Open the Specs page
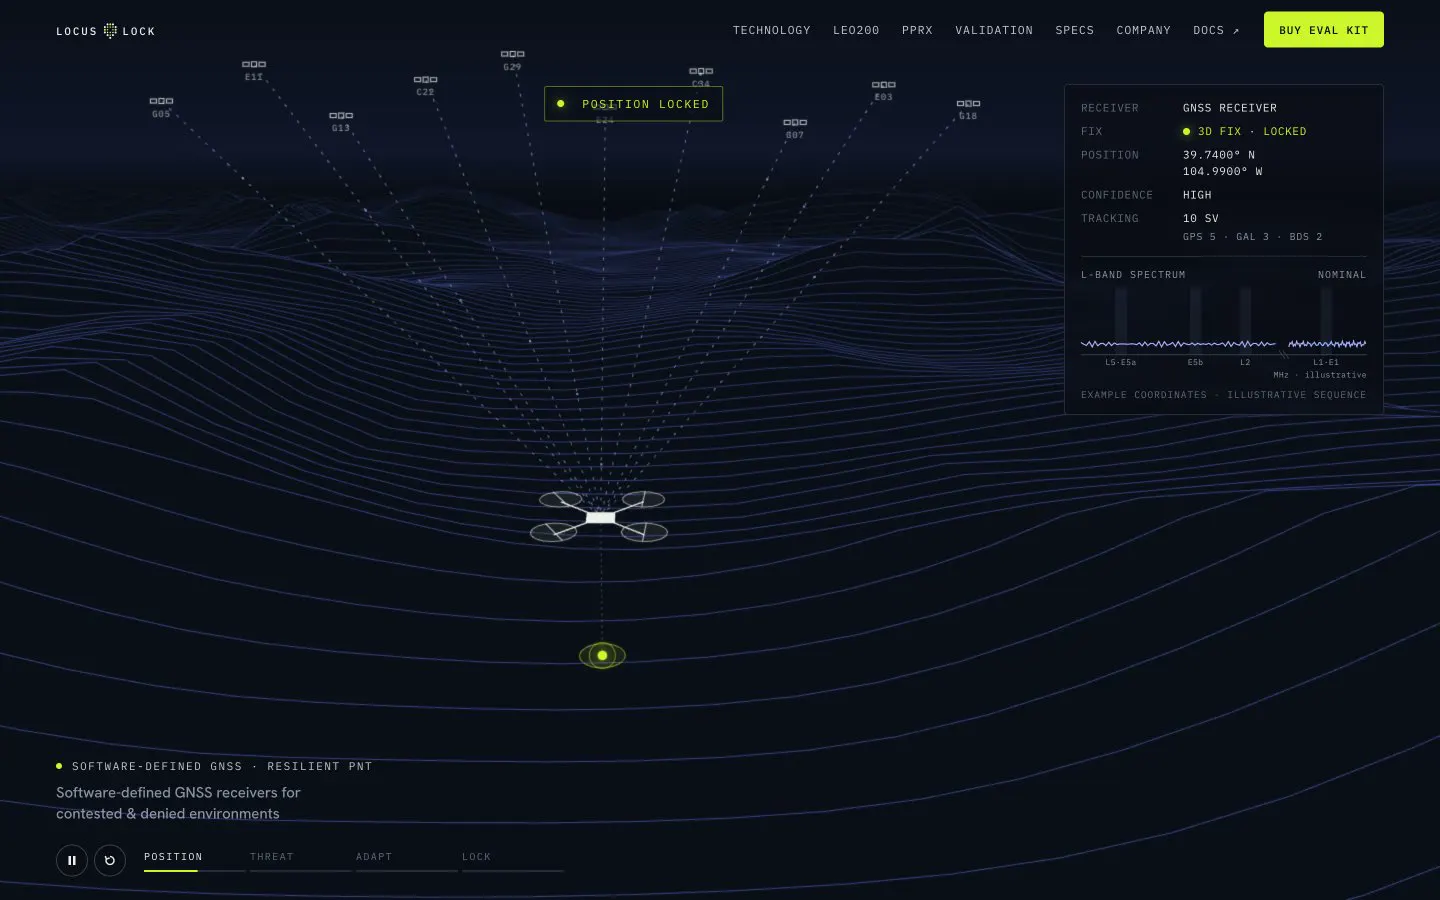 click(1075, 30)
